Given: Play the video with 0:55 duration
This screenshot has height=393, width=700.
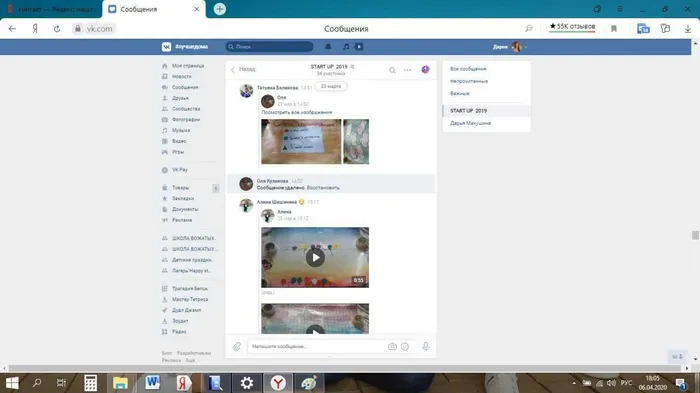Looking at the screenshot, I should (x=315, y=258).
